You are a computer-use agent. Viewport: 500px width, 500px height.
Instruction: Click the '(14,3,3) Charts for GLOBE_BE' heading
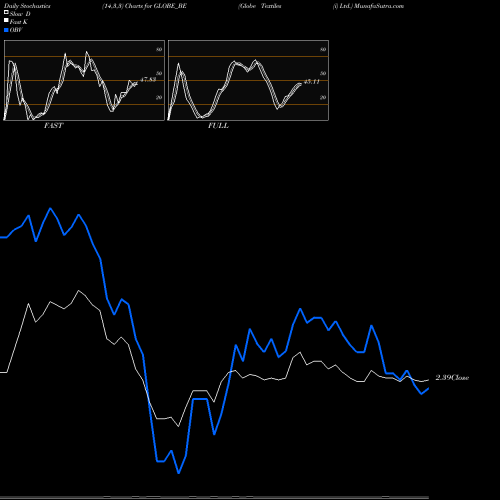click(144, 6)
